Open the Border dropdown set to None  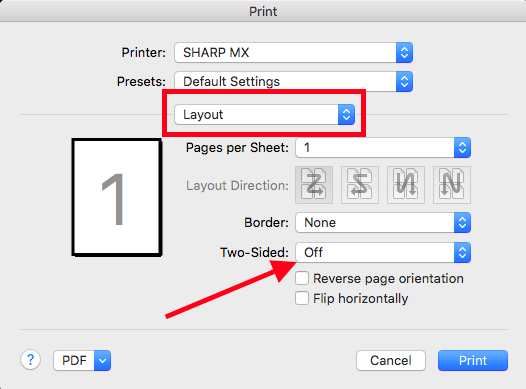tap(383, 223)
